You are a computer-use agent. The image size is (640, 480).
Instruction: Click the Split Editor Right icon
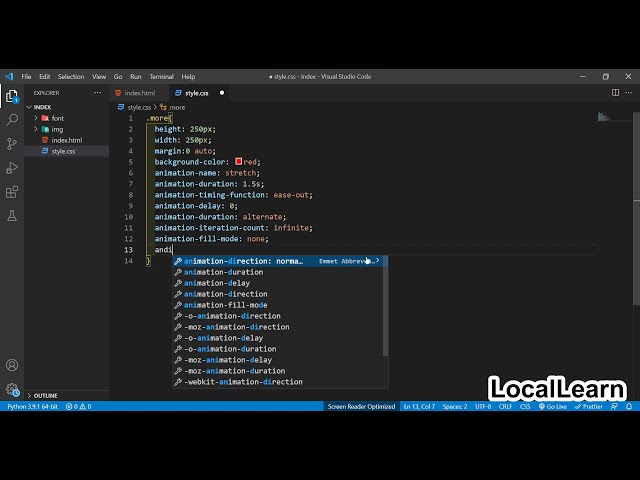pos(615,93)
